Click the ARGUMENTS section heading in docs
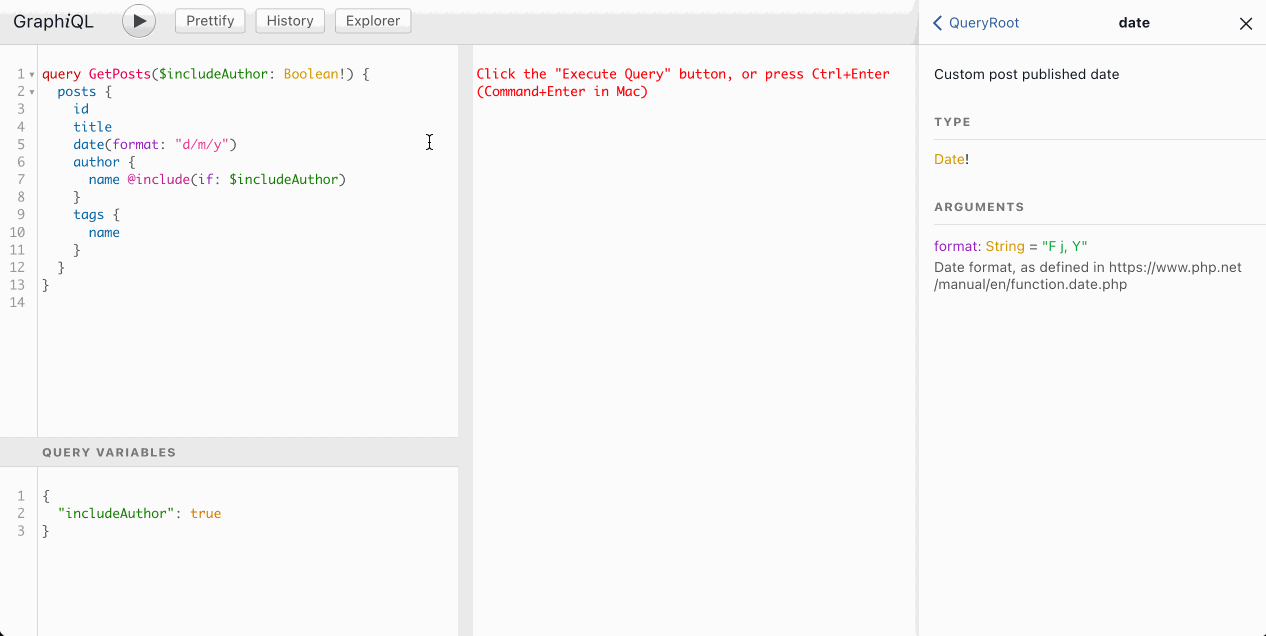 click(979, 207)
